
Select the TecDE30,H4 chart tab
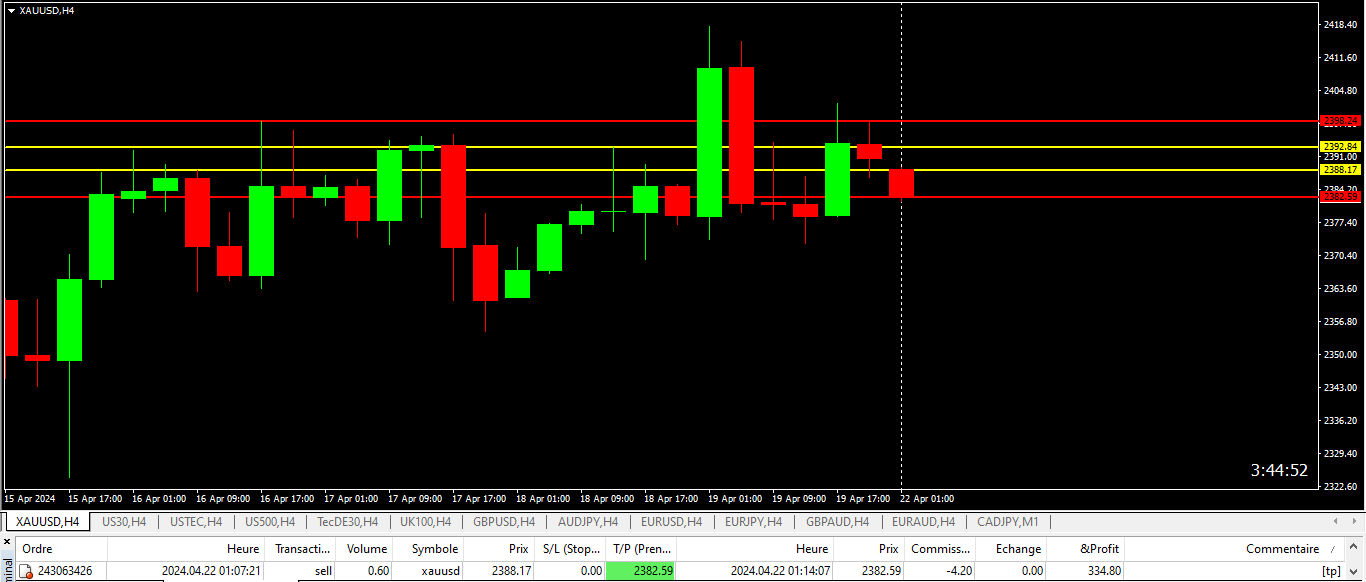[x=348, y=522]
